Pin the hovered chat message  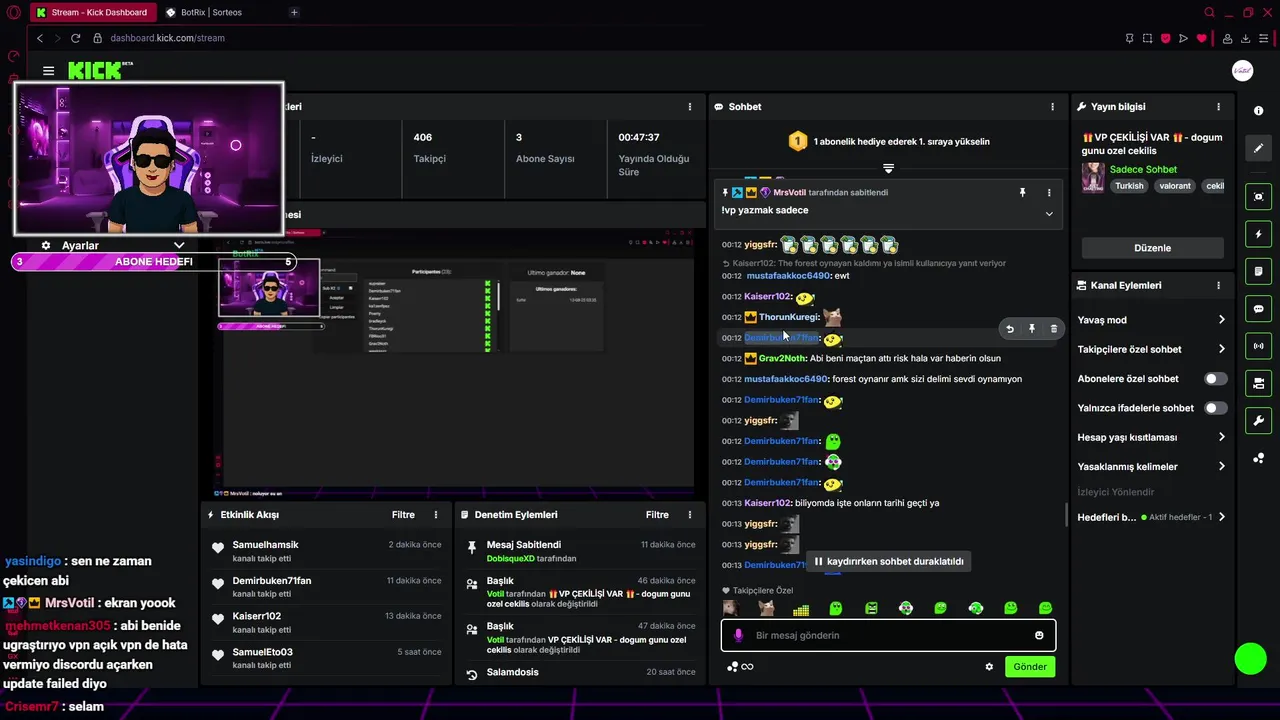pyautogui.click(x=1032, y=328)
